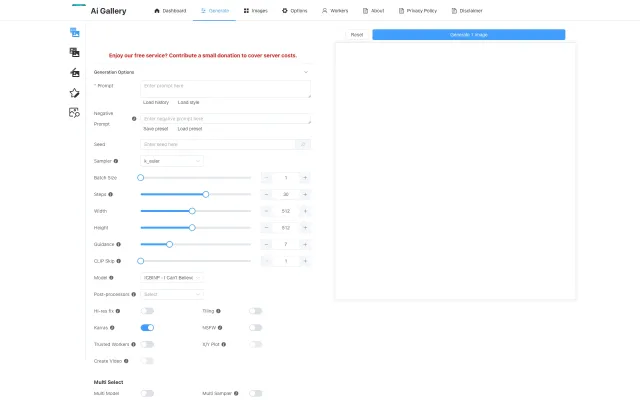The height and width of the screenshot is (400, 640).
Task: Click the Load history link
Action: click(156, 103)
